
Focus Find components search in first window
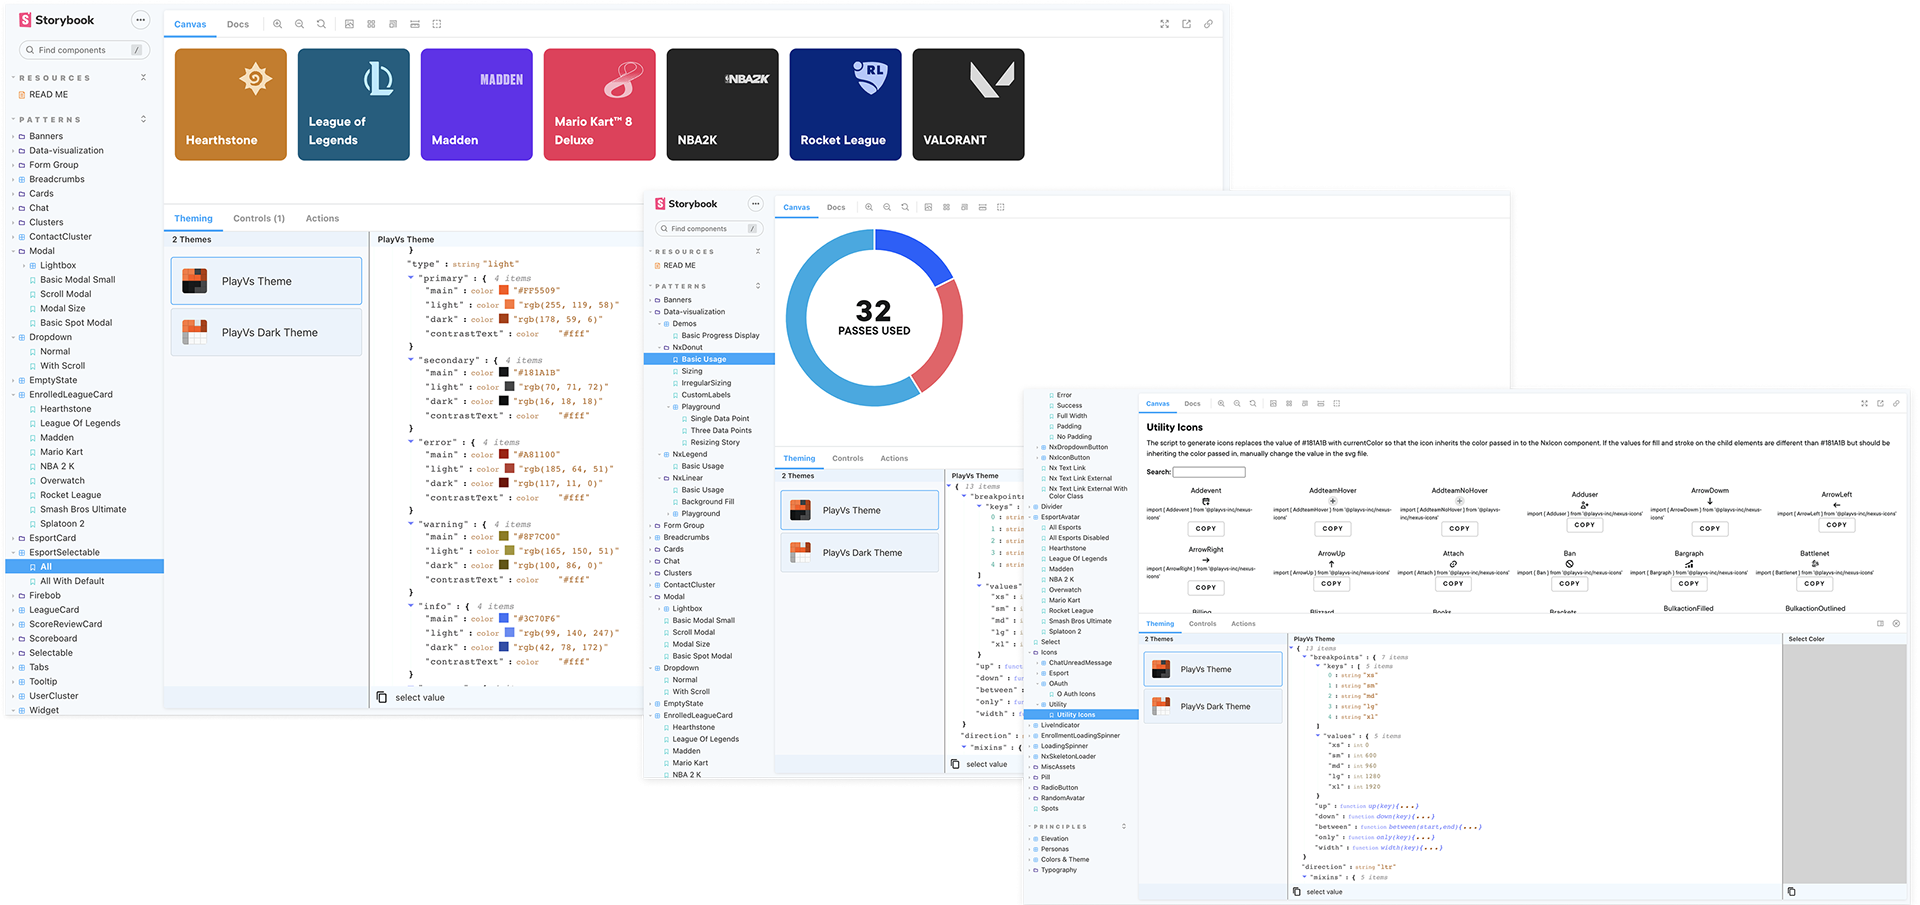coord(84,50)
